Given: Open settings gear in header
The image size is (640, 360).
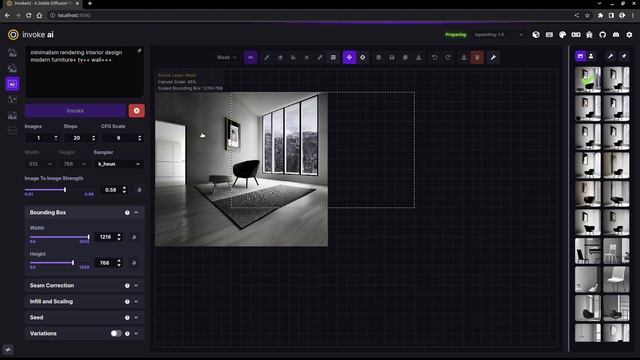Looking at the screenshot, I should (629, 35).
